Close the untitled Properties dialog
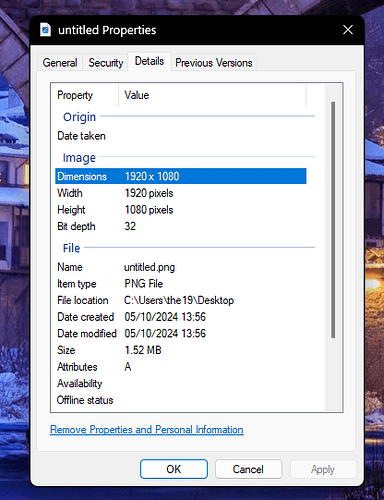 tap(348, 30)
